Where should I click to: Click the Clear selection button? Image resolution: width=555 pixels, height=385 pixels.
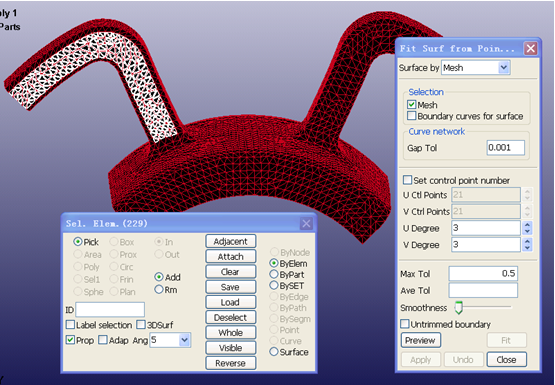(230, 272)
